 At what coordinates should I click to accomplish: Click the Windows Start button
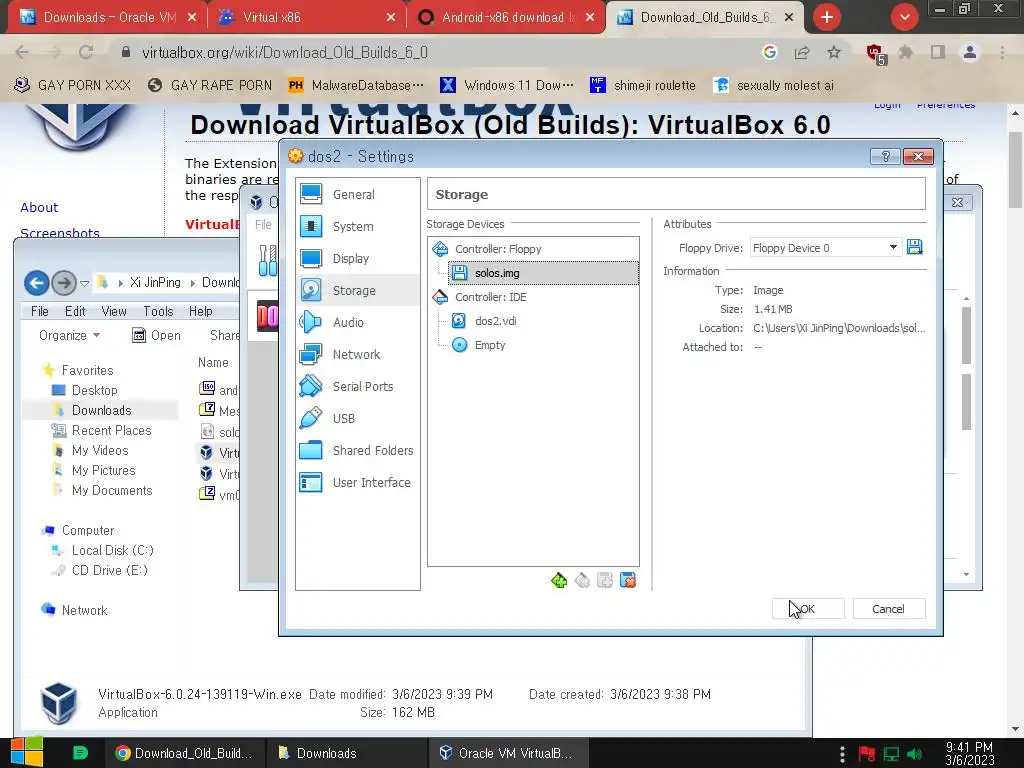[x=27, y=752]
